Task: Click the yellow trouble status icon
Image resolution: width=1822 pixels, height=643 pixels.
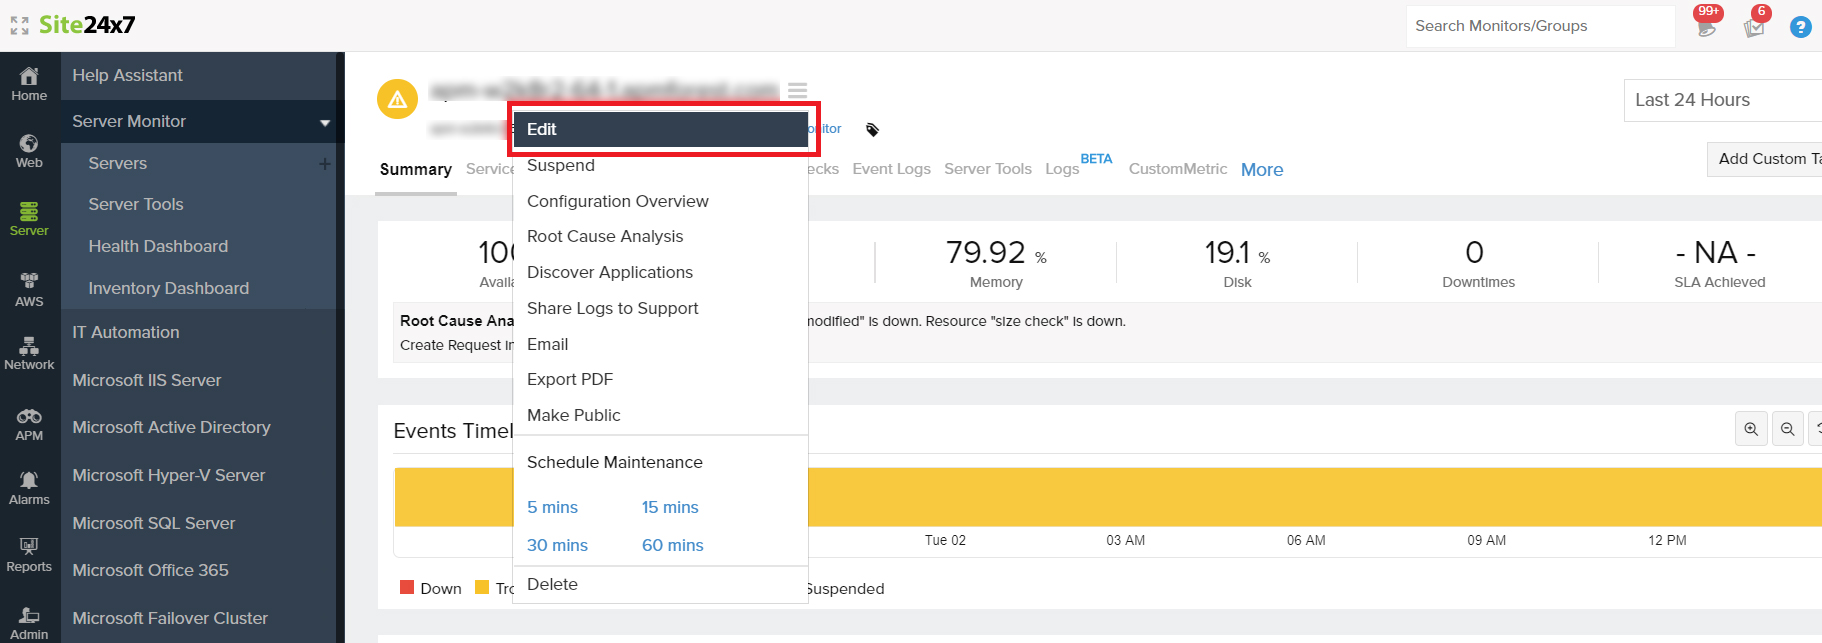Action: [397, 99]
